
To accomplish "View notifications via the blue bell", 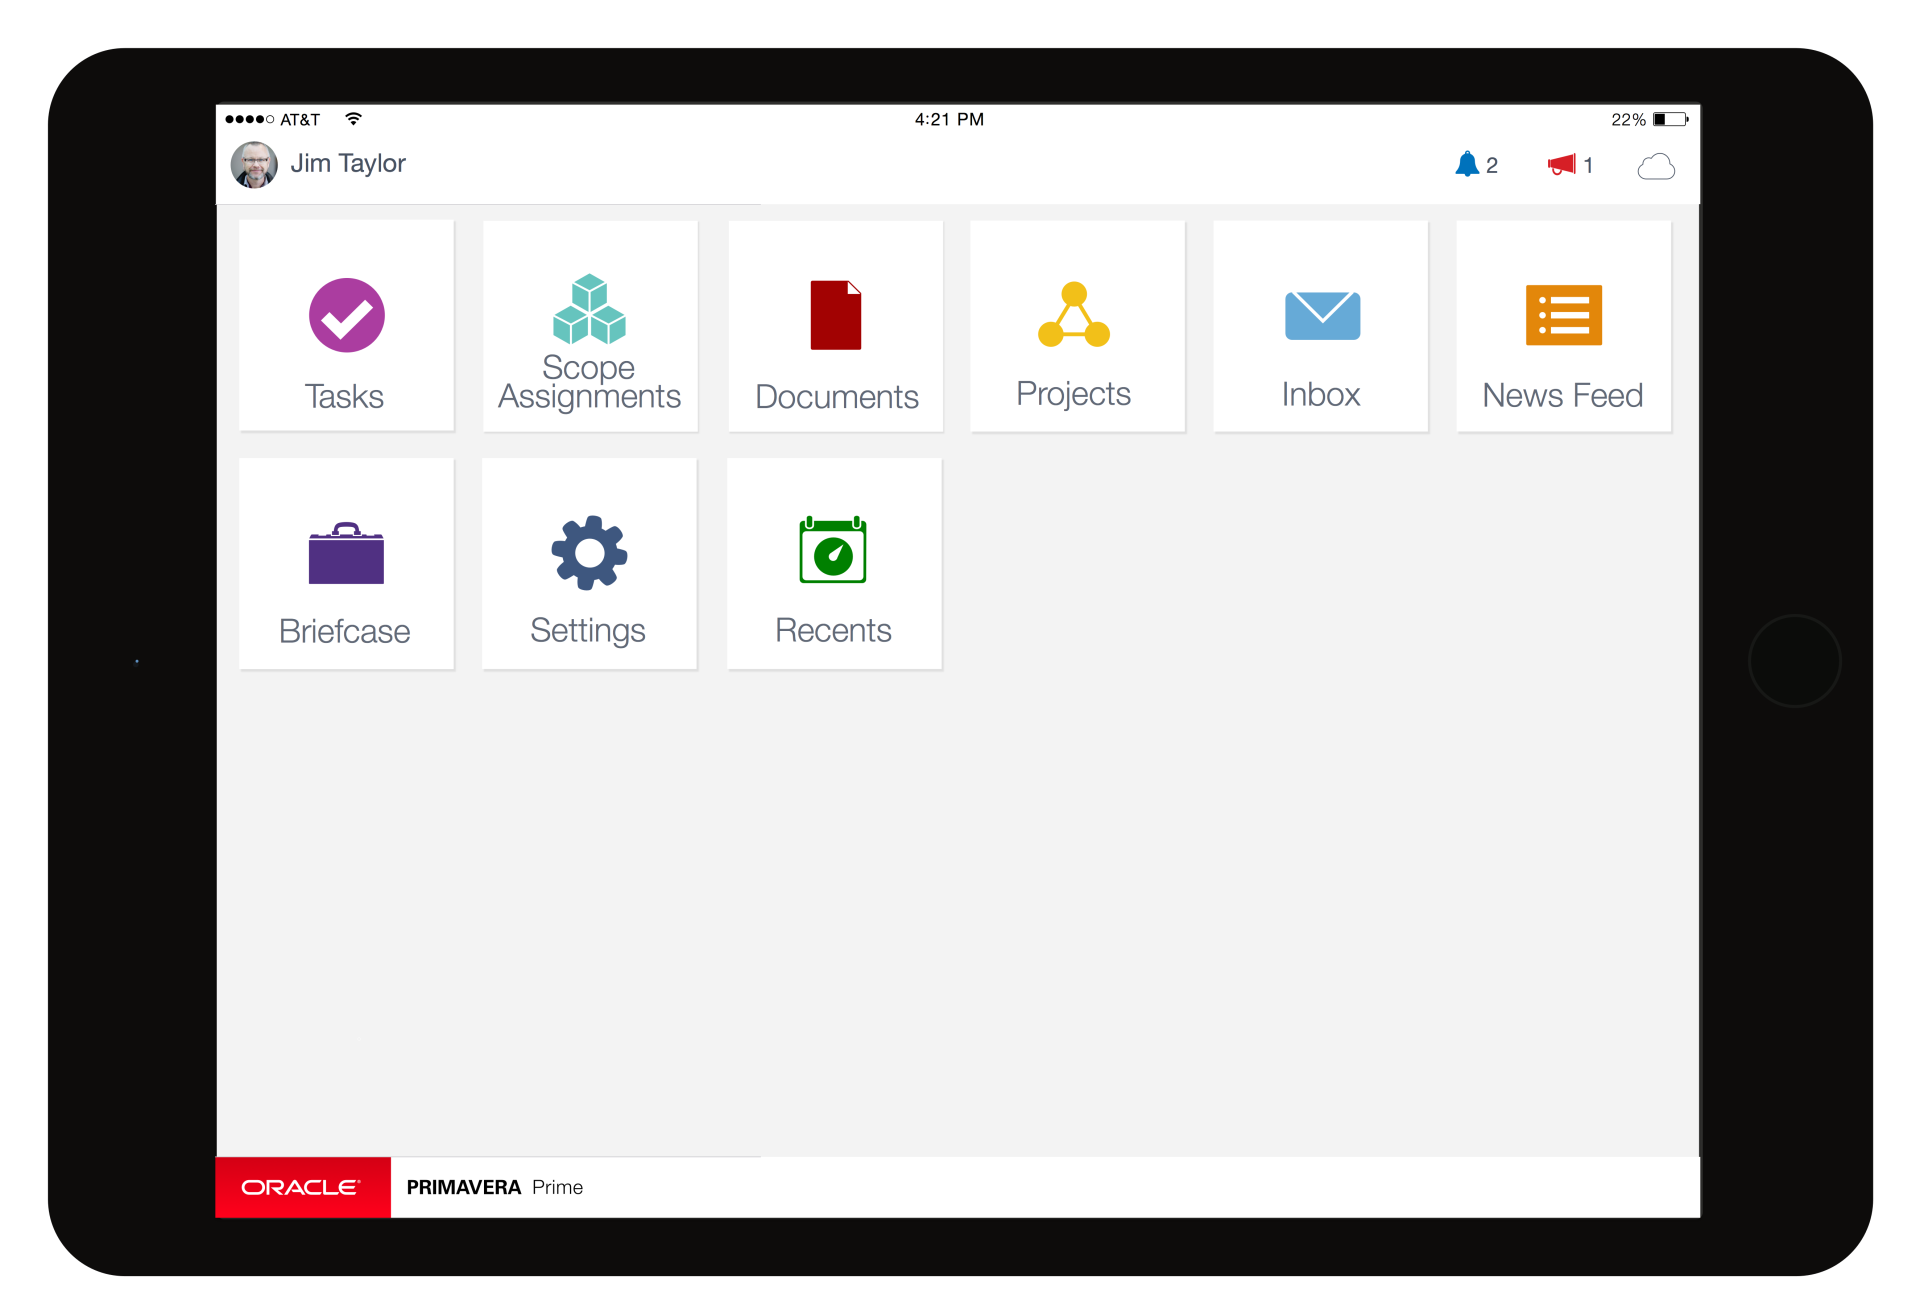I will (1466, 165).
